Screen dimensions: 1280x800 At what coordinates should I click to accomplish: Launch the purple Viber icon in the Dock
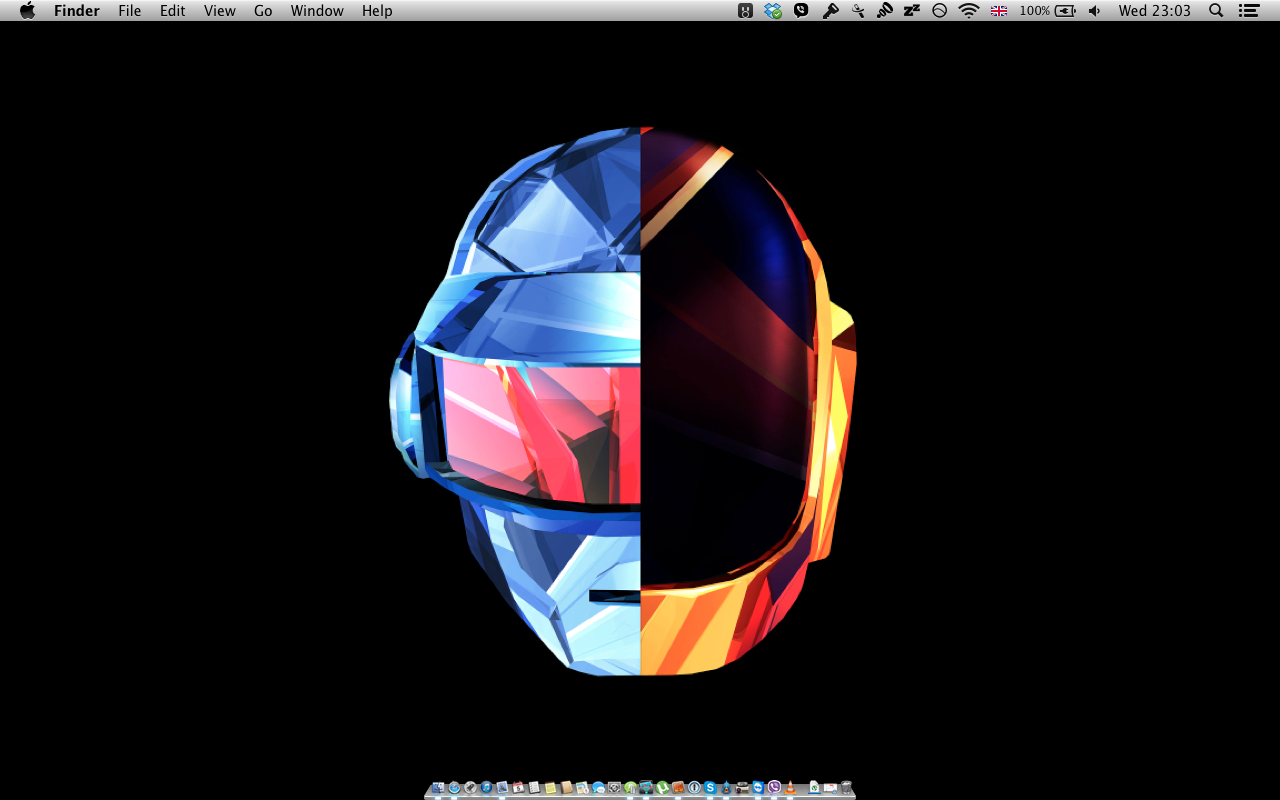(x=774, y=787)
